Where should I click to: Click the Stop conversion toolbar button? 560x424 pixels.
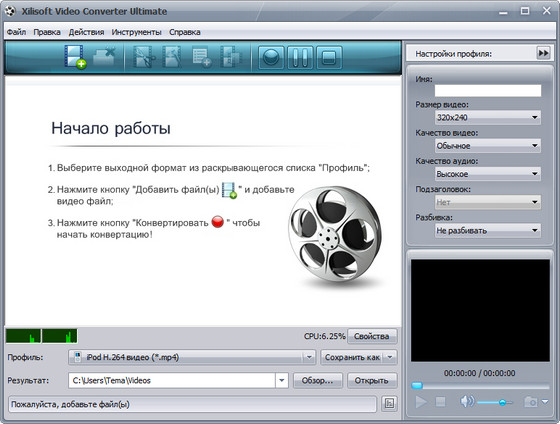click(329, 57)
